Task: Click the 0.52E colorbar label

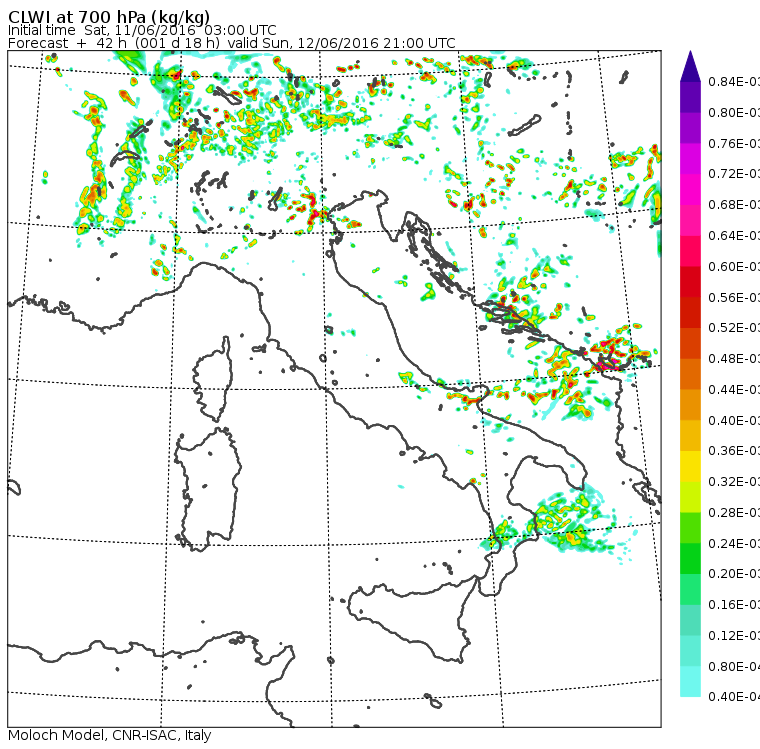Action: point(734,328)
